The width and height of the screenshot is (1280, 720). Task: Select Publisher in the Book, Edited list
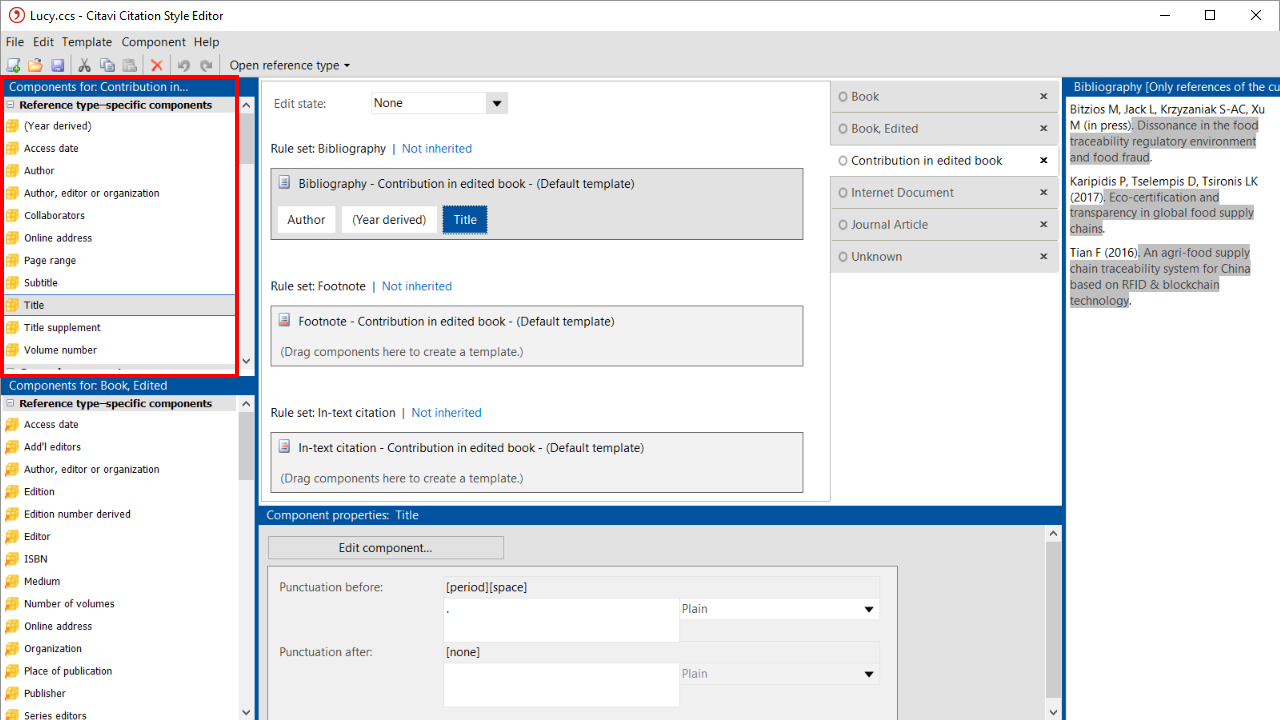click(45, 694)
